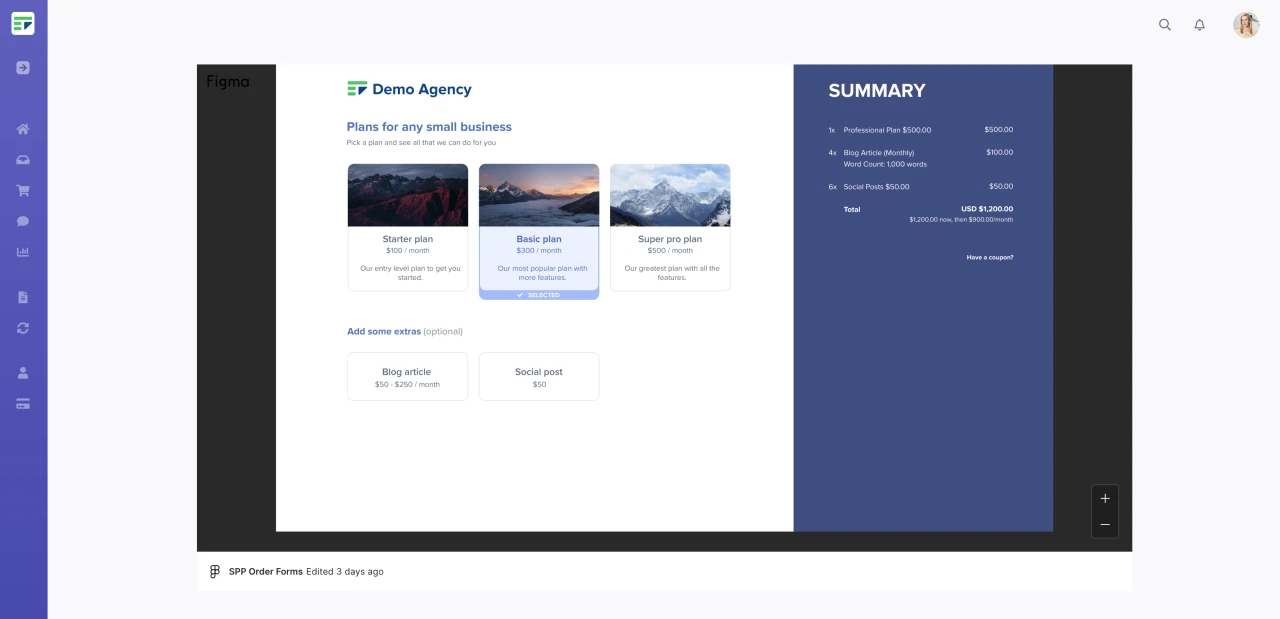Select the Super pro plan card
1280x619 pixels.
(670, 228)
